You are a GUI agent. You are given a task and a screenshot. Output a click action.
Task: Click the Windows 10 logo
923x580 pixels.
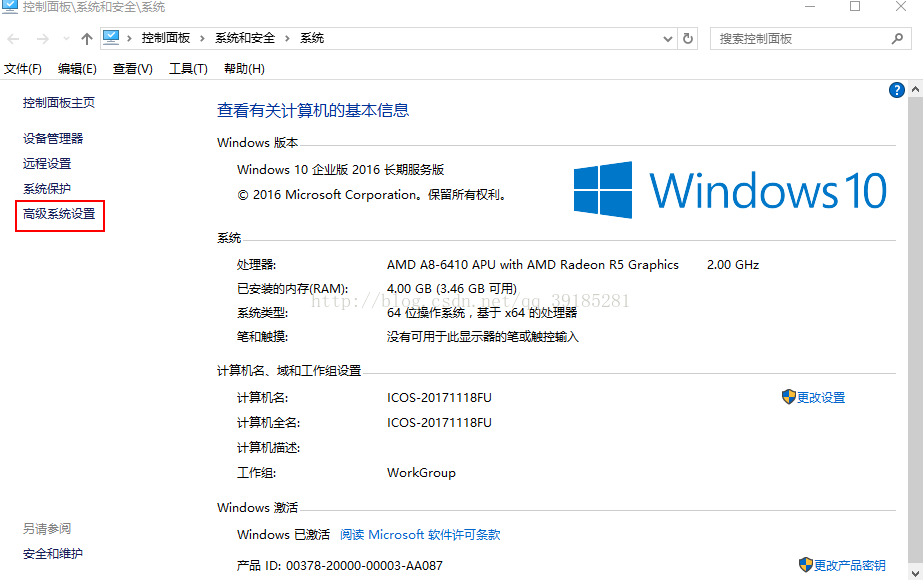tap(730, 190)
